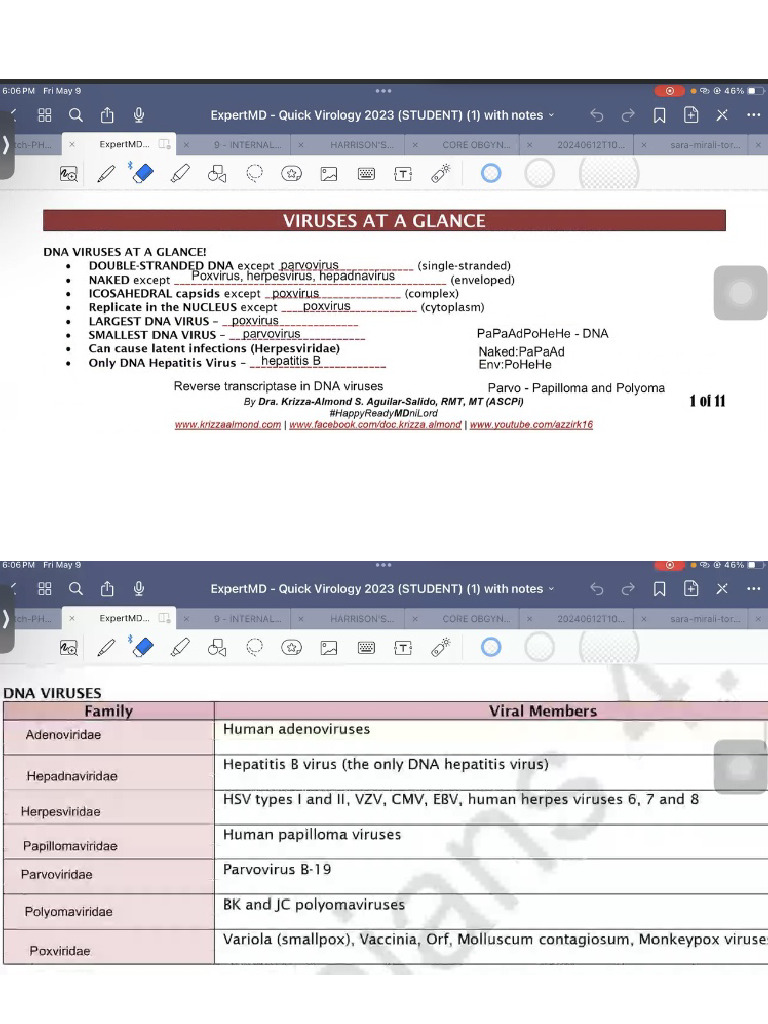Select the highlighter above the DNA Viruses table

point(180,647)
